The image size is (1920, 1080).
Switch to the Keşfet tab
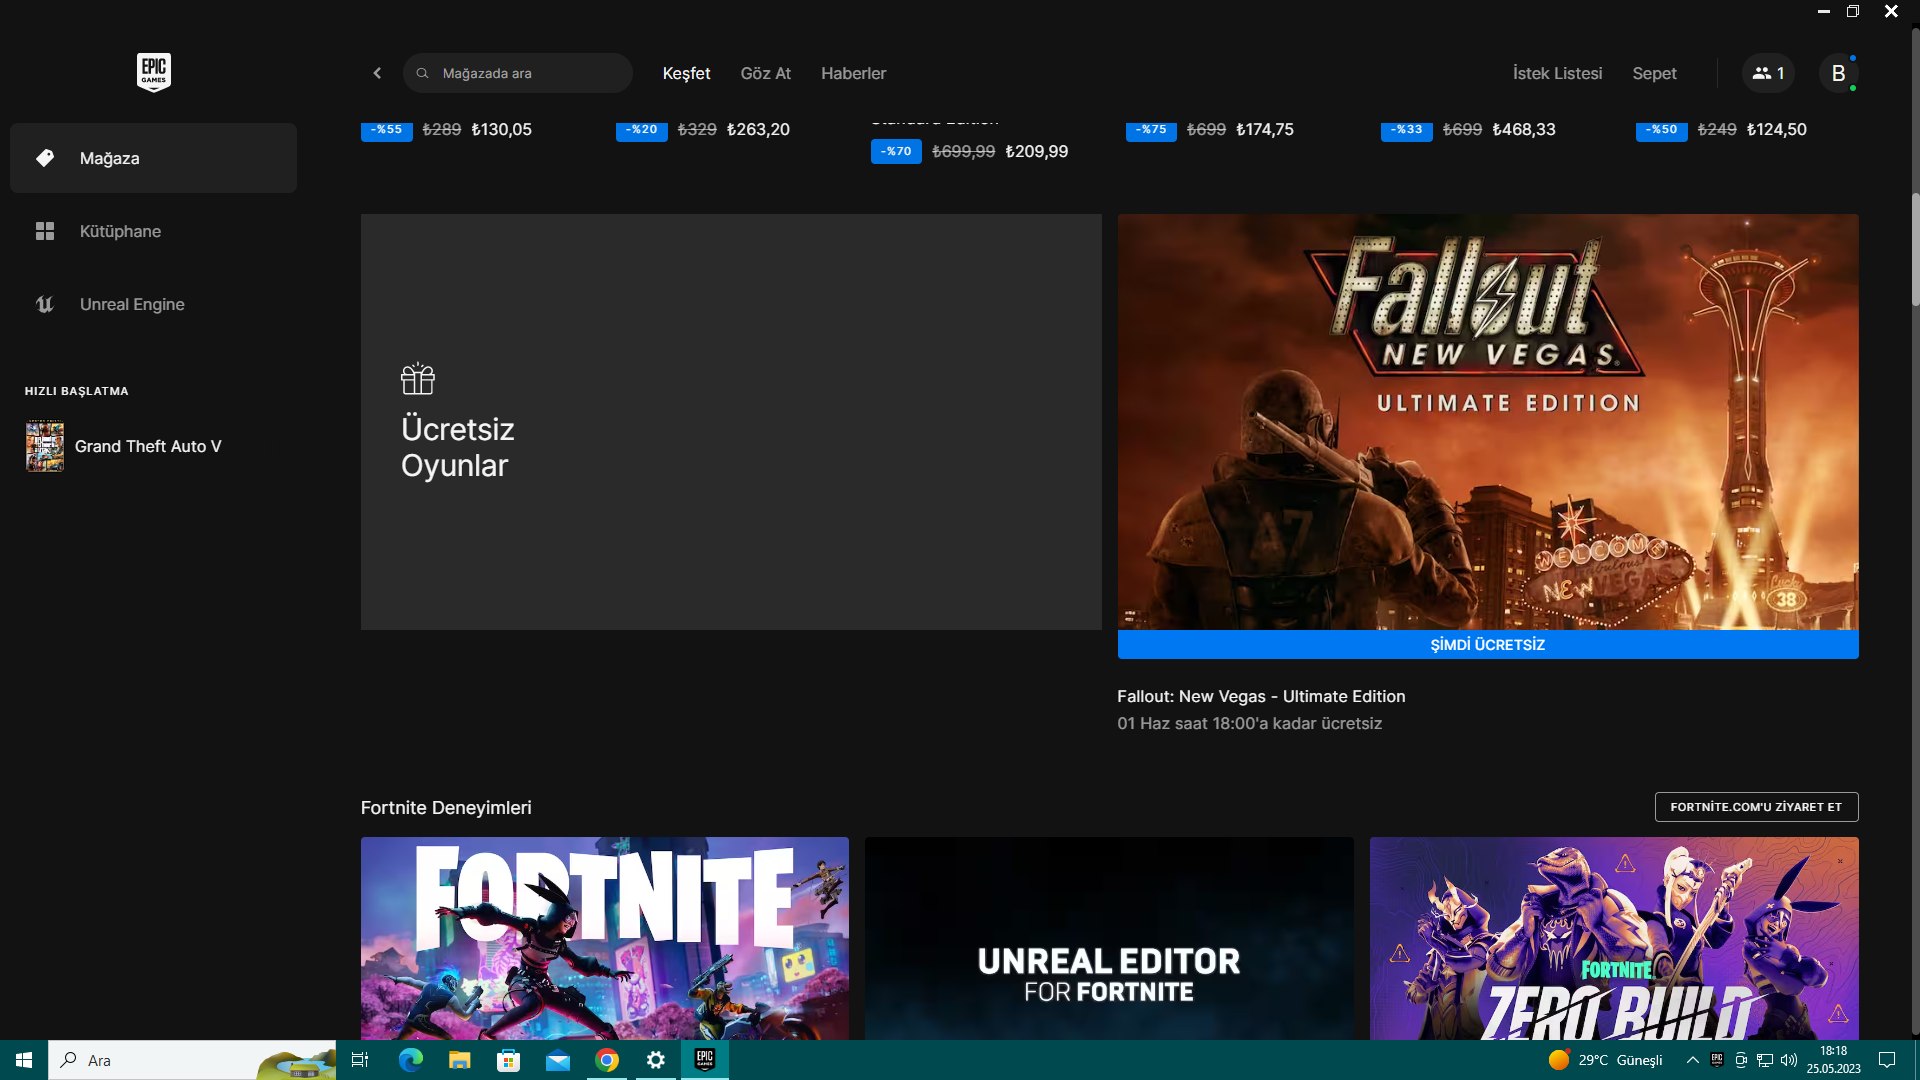point(686,73)
